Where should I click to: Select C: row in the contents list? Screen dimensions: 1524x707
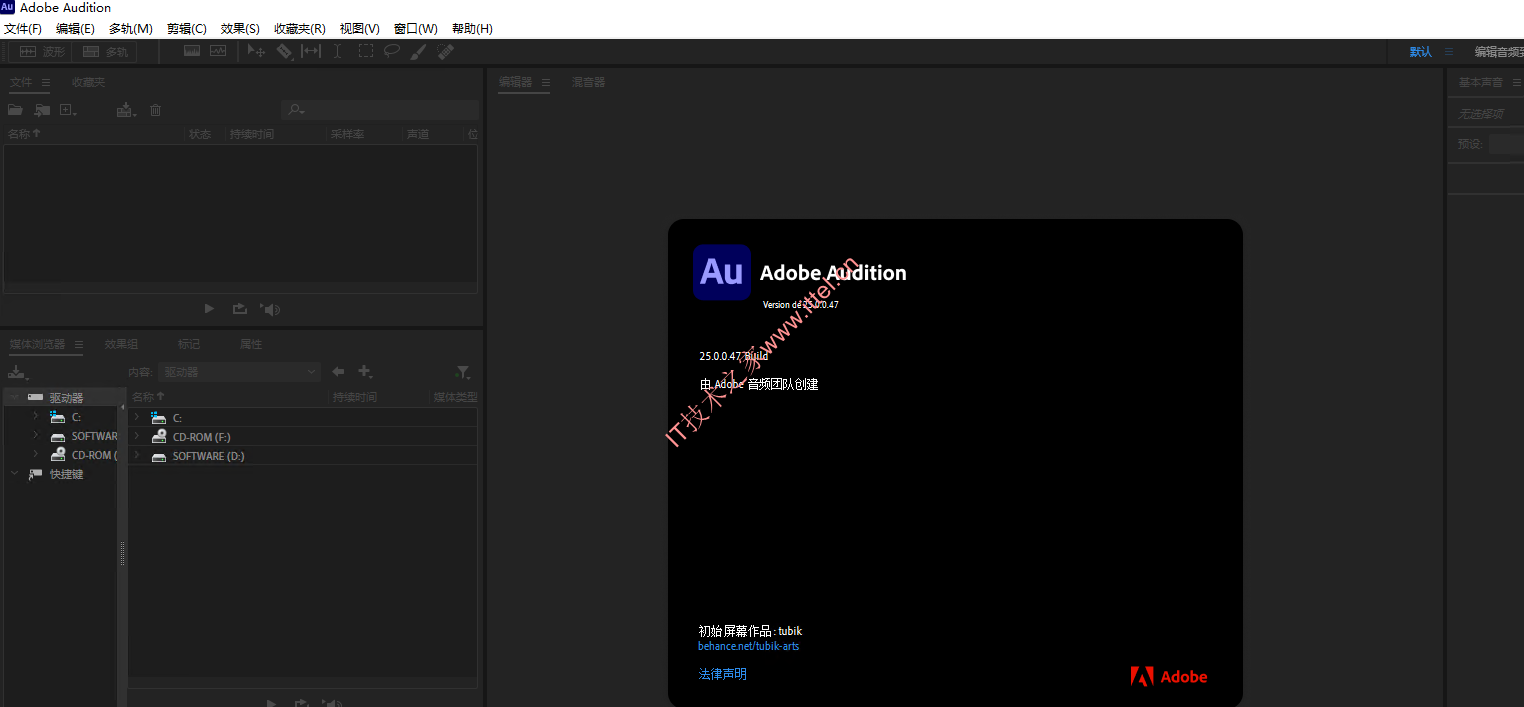click(x=303, y=417)
